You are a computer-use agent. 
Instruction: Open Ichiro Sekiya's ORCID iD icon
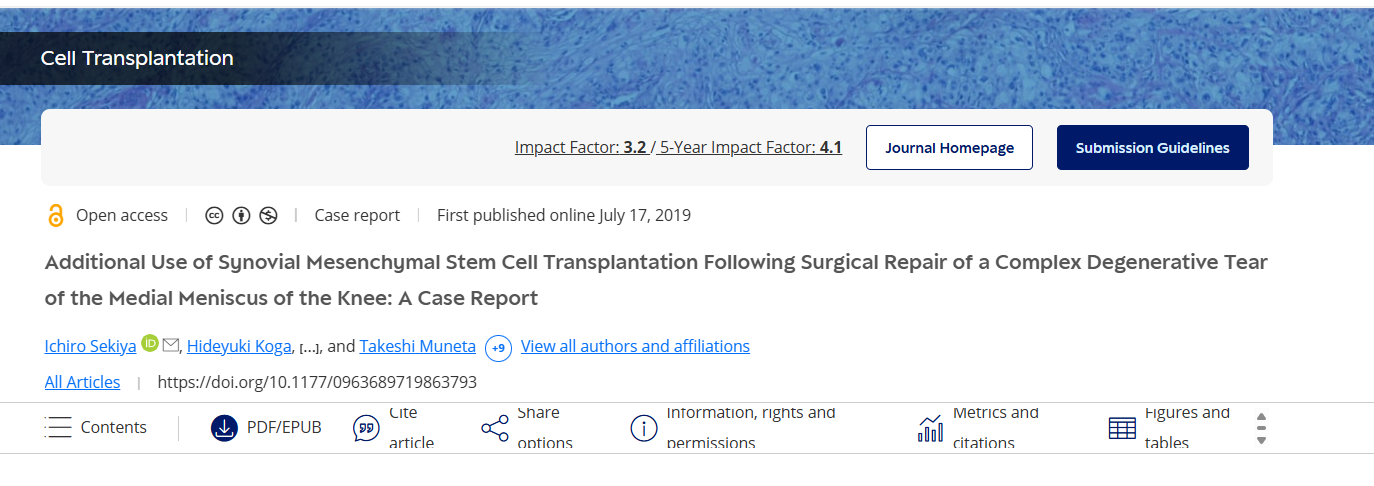150,344
